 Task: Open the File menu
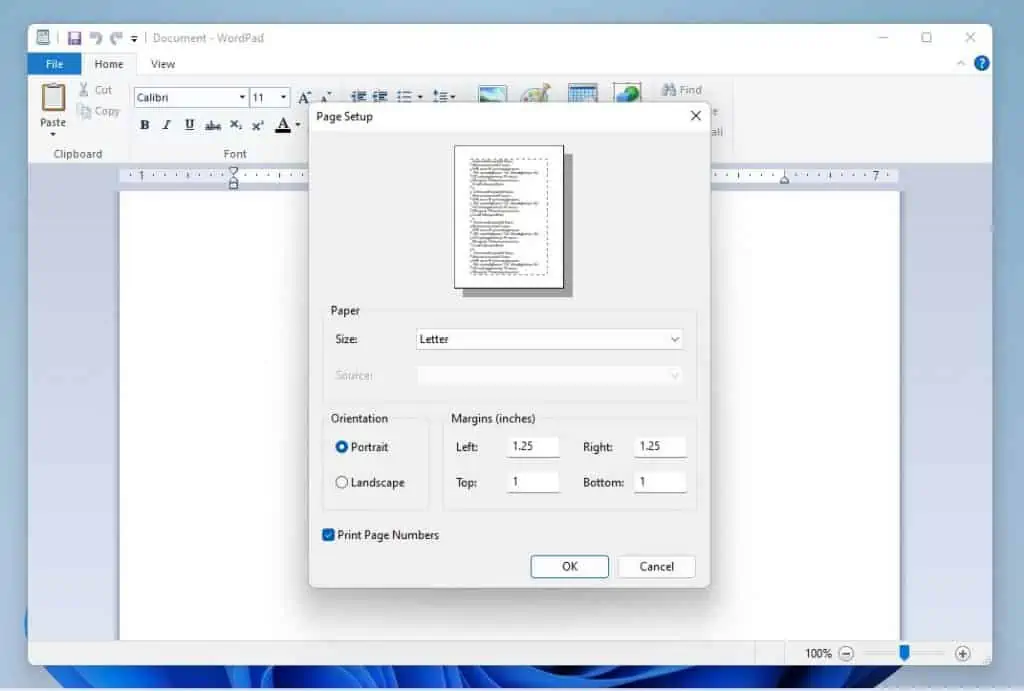(53, 63)
